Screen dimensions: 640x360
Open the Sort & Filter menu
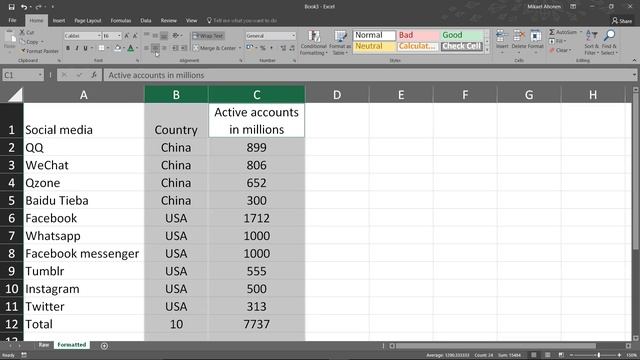pos(591,42)
